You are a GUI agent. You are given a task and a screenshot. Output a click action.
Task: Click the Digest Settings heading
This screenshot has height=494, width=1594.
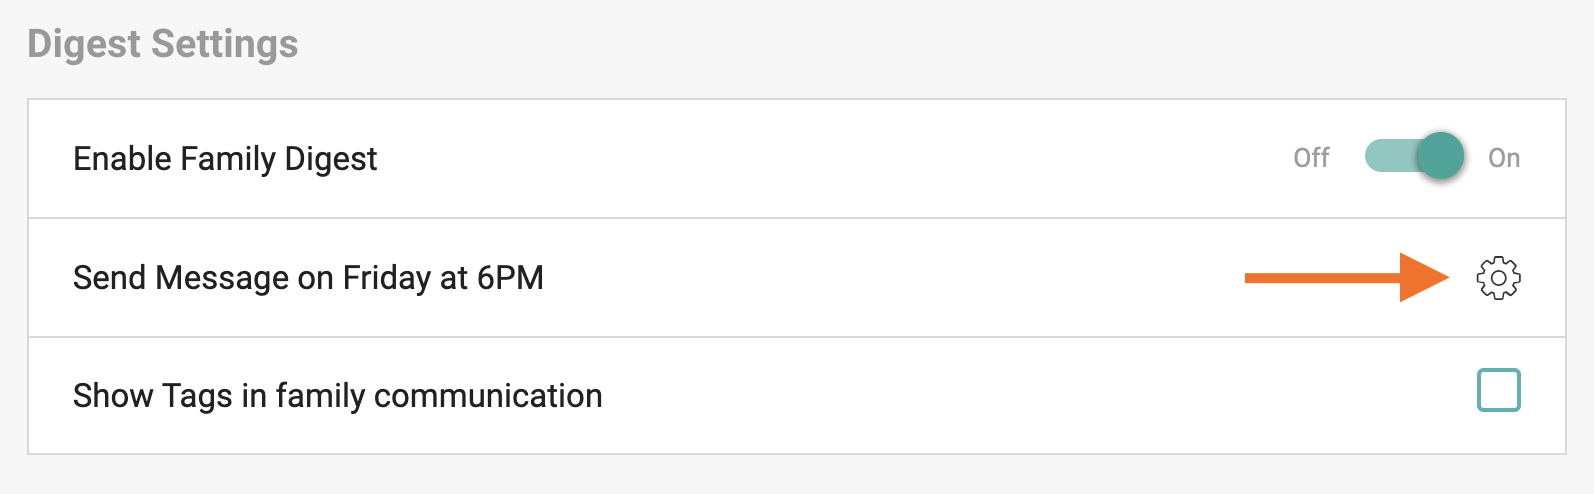coord(163,44)
